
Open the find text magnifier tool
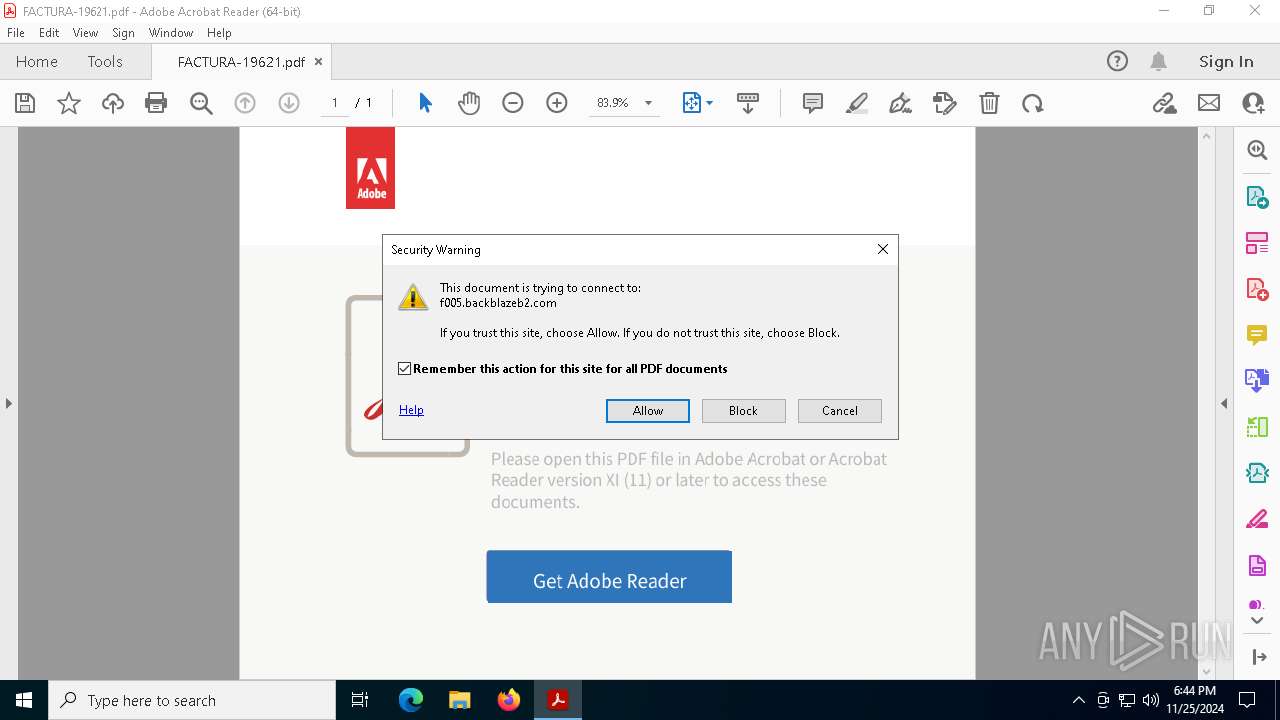[x=201, y=103]
